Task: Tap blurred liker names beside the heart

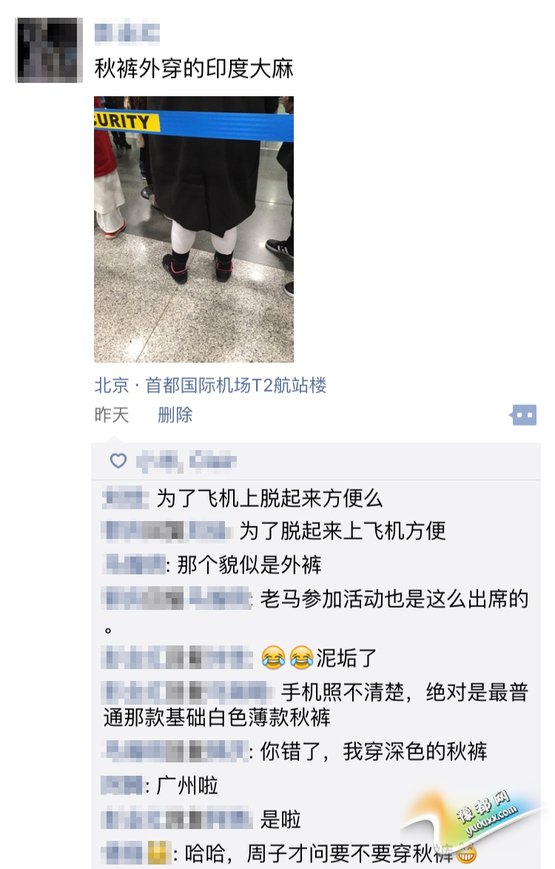Action: click(x=186, y=461)
